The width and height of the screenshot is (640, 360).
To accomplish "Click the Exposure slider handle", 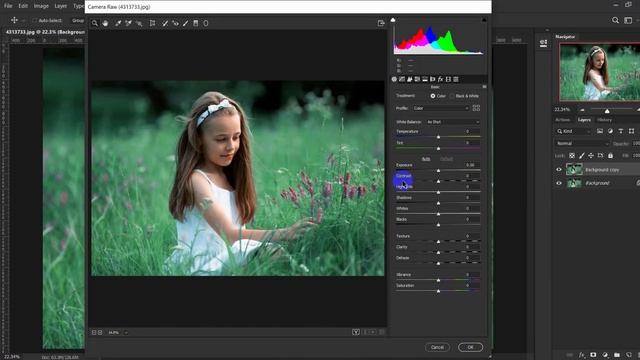I will [438, 171].
